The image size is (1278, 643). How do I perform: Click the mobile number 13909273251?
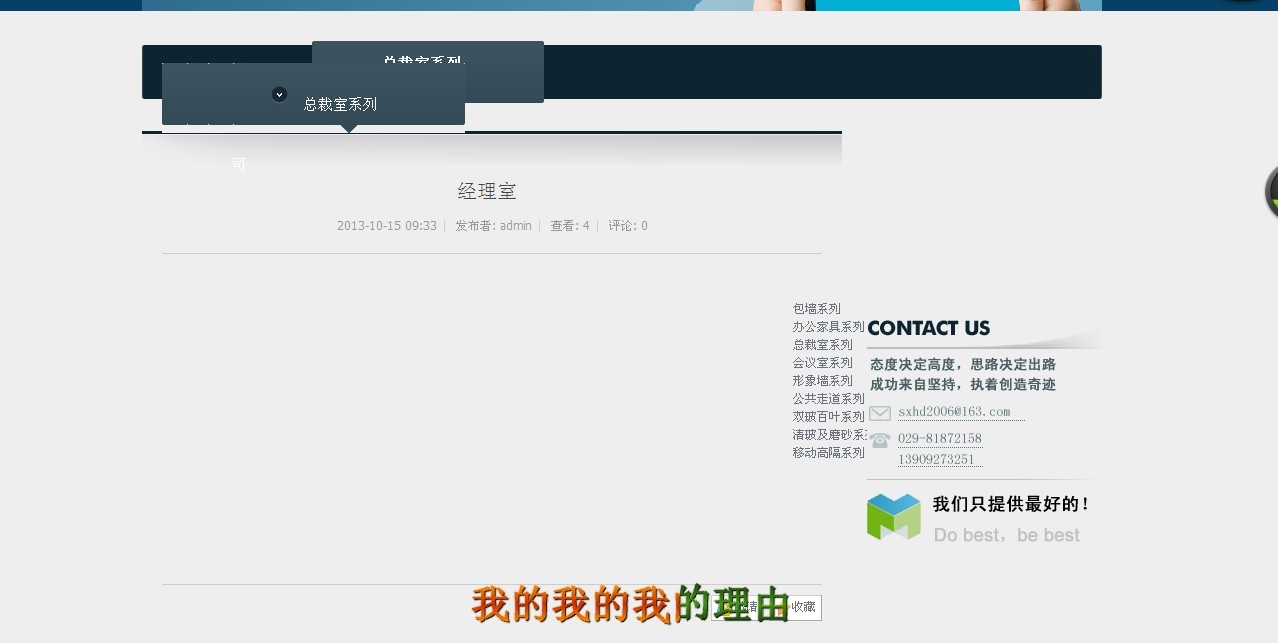[x=936, y=460]
